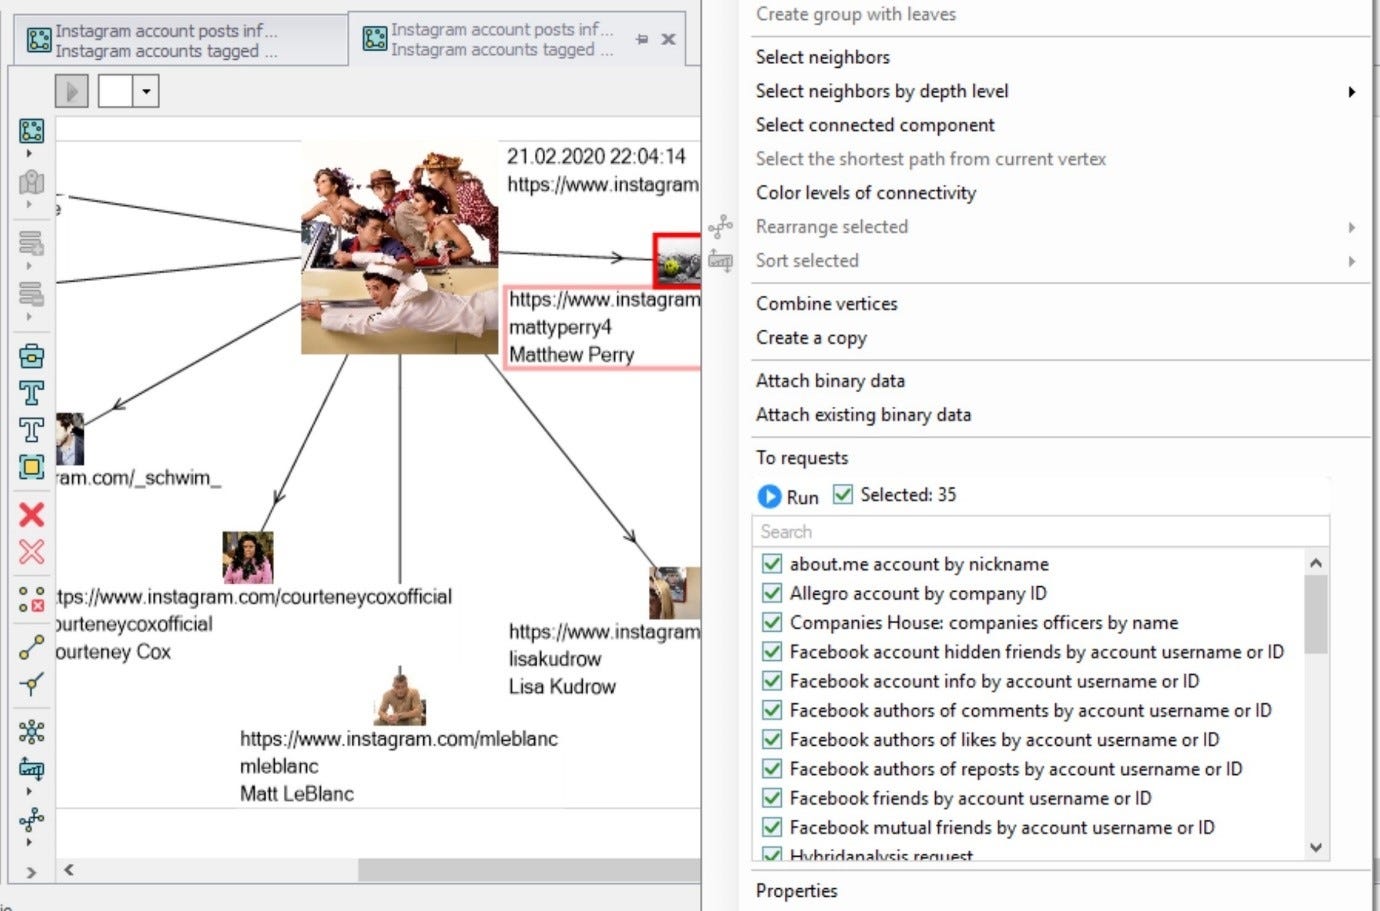Click the pin icon on active tab
This screenshot has width=1380, height=911.
(x=641, y=39)
